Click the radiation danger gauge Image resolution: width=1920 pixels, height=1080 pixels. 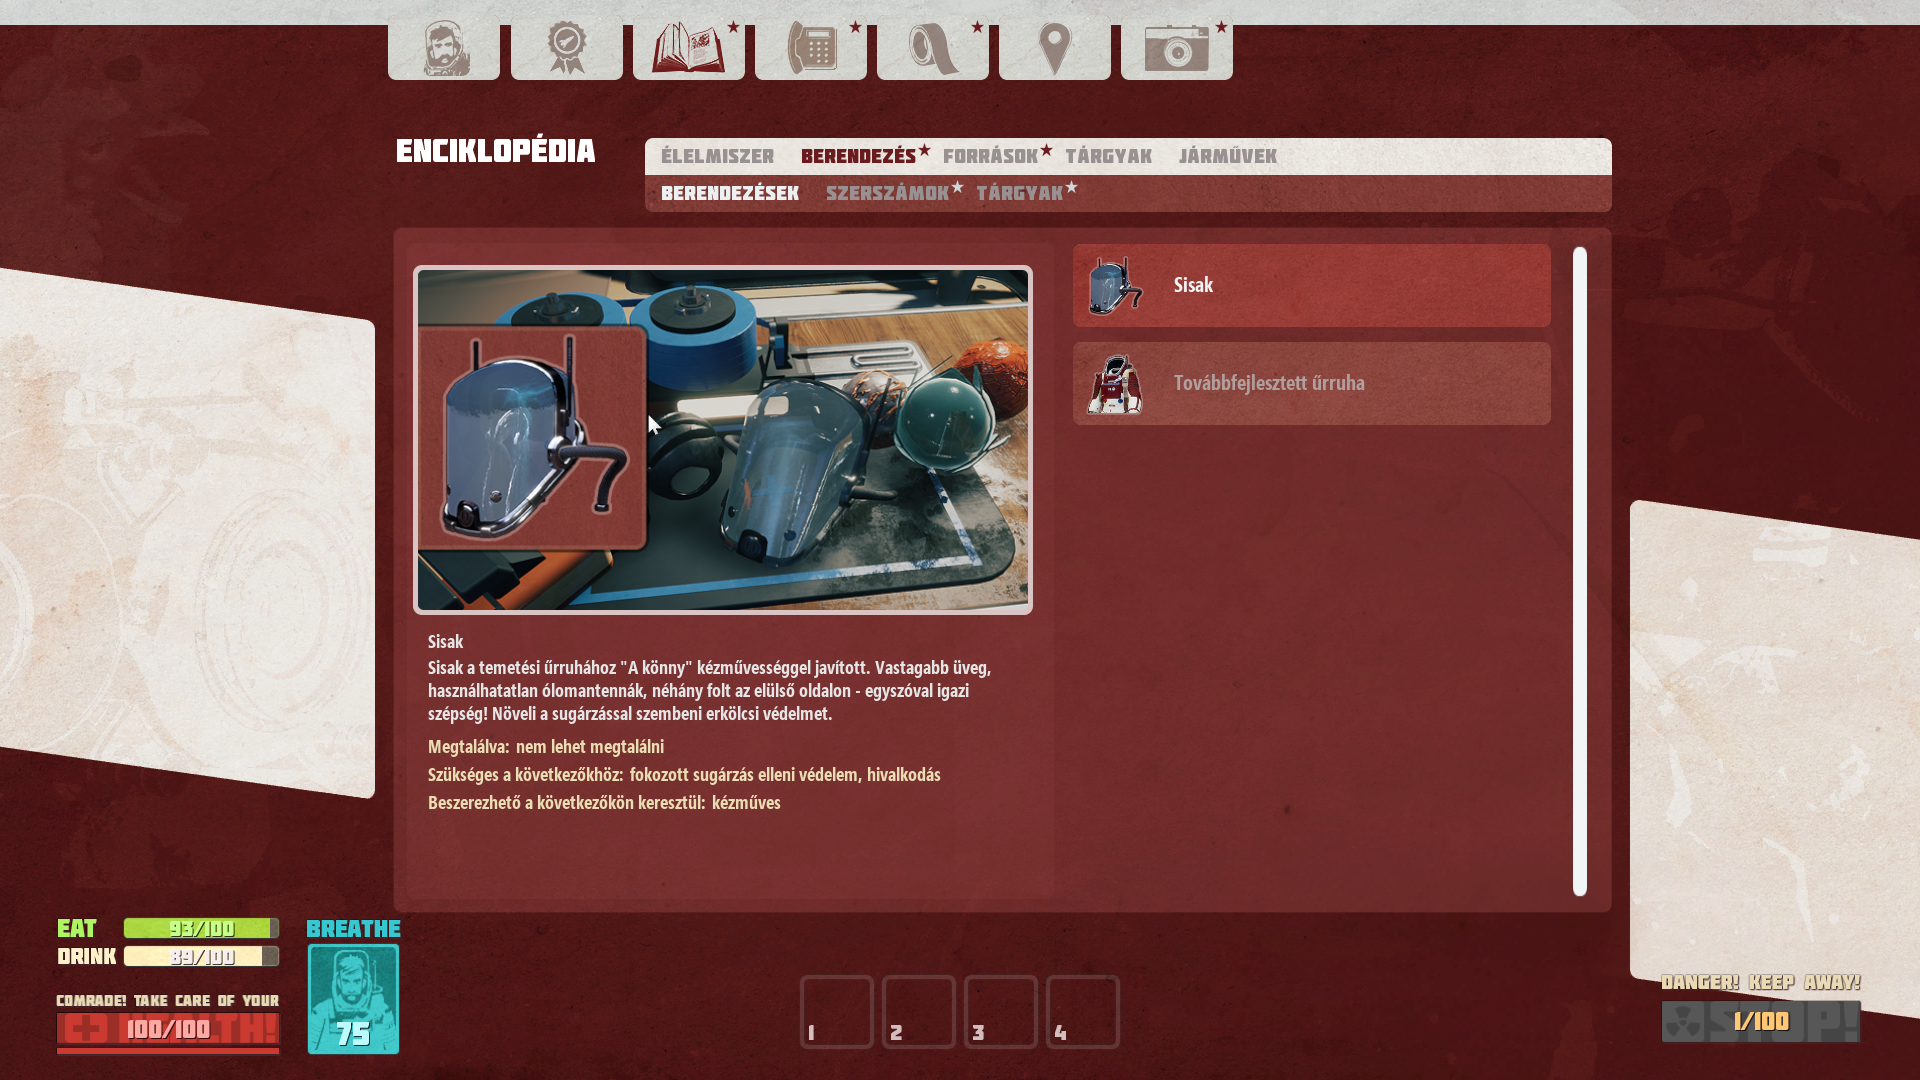[x=1760, y=1021]
